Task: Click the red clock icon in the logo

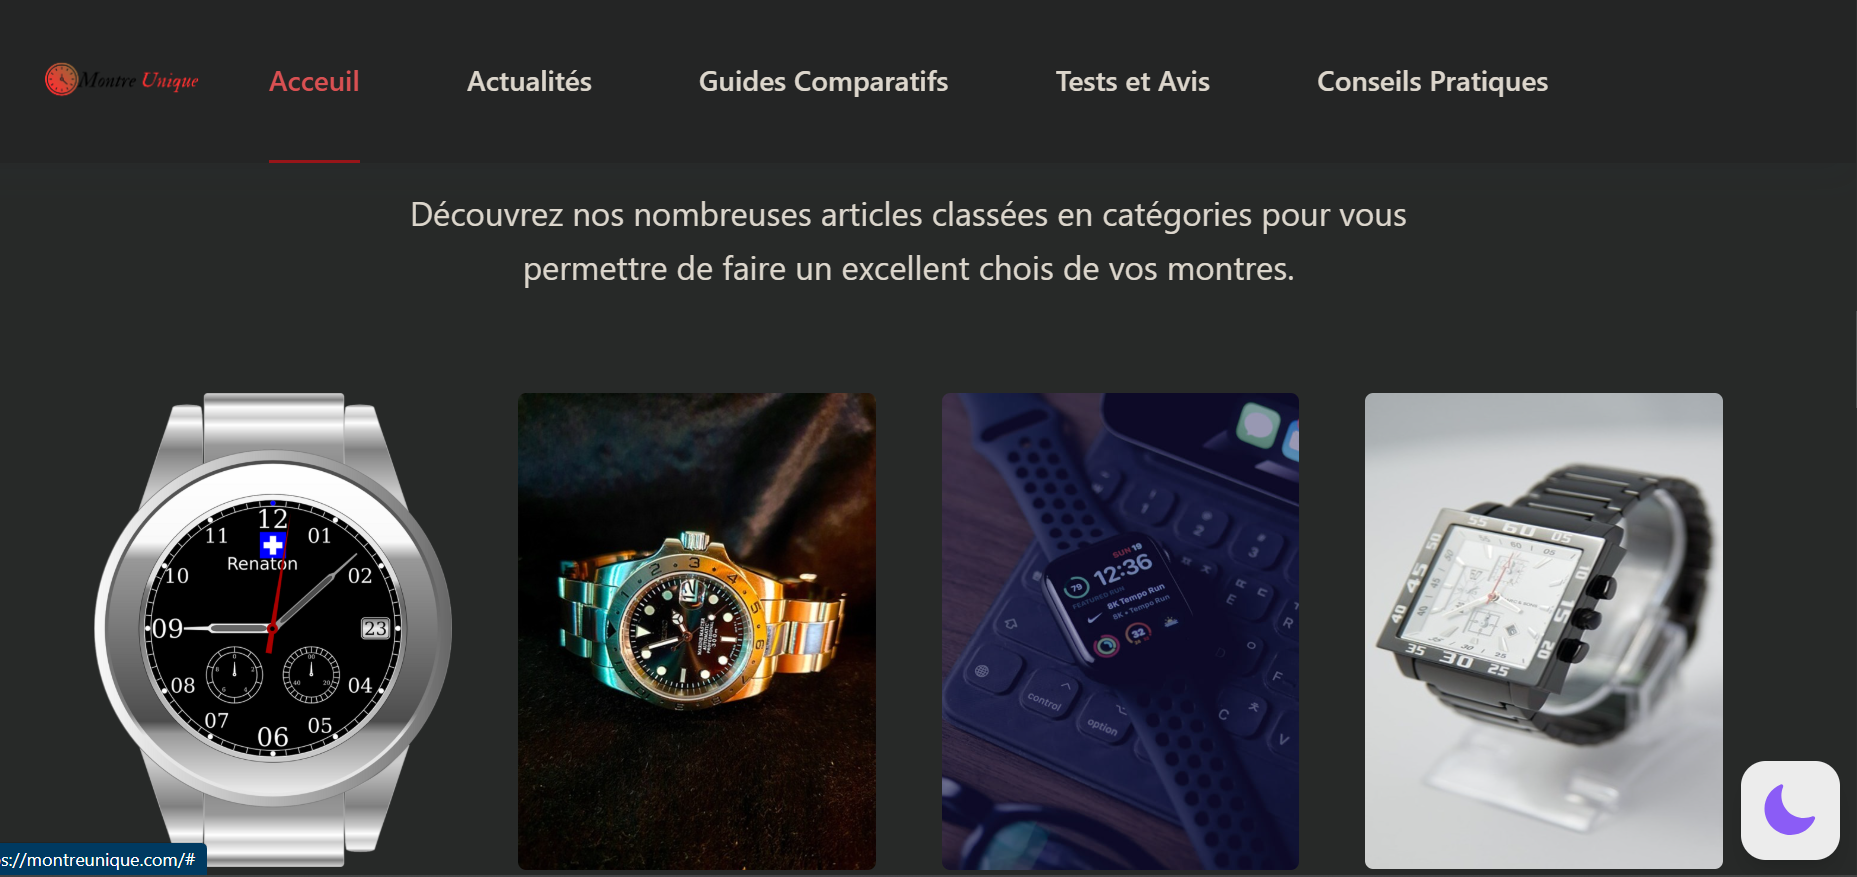Action: [61, 79]
